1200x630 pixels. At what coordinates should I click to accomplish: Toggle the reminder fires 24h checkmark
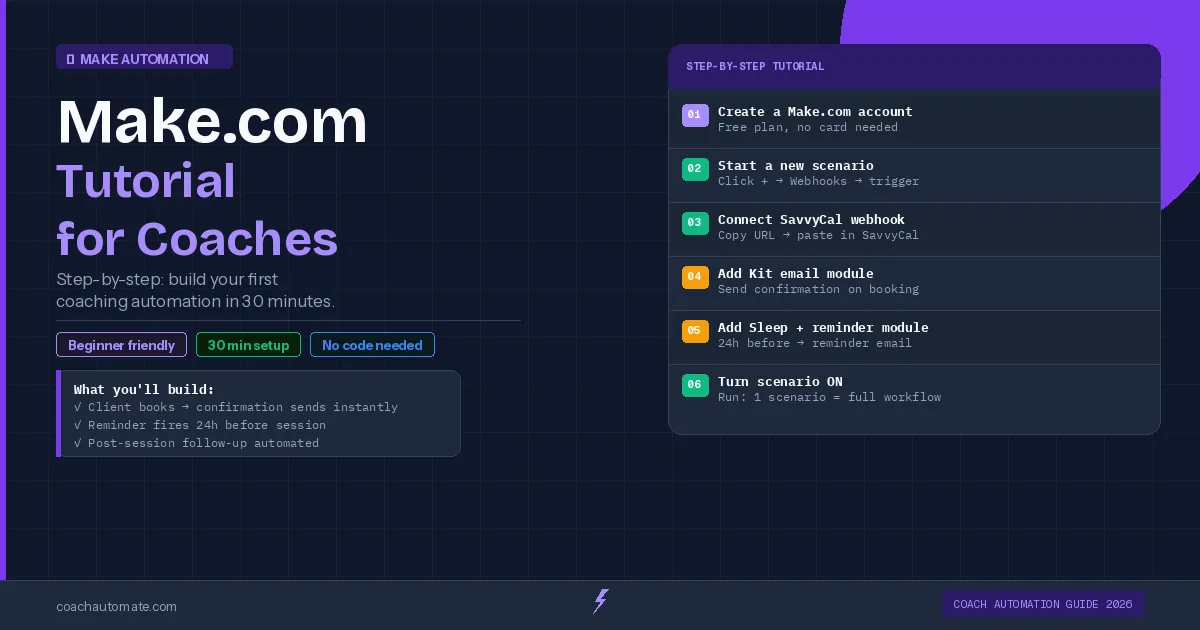coord(78,425)
